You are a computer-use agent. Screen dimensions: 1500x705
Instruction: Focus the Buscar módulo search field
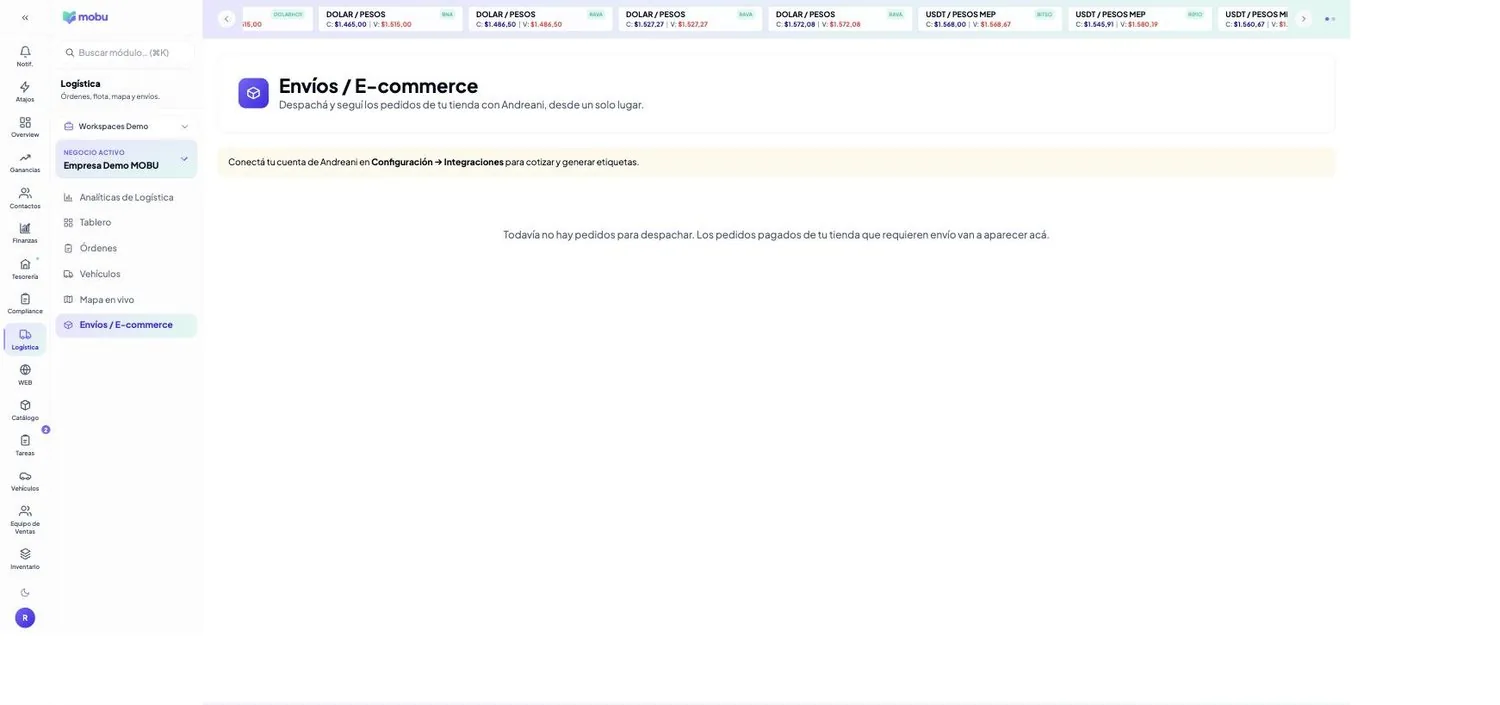126,52
